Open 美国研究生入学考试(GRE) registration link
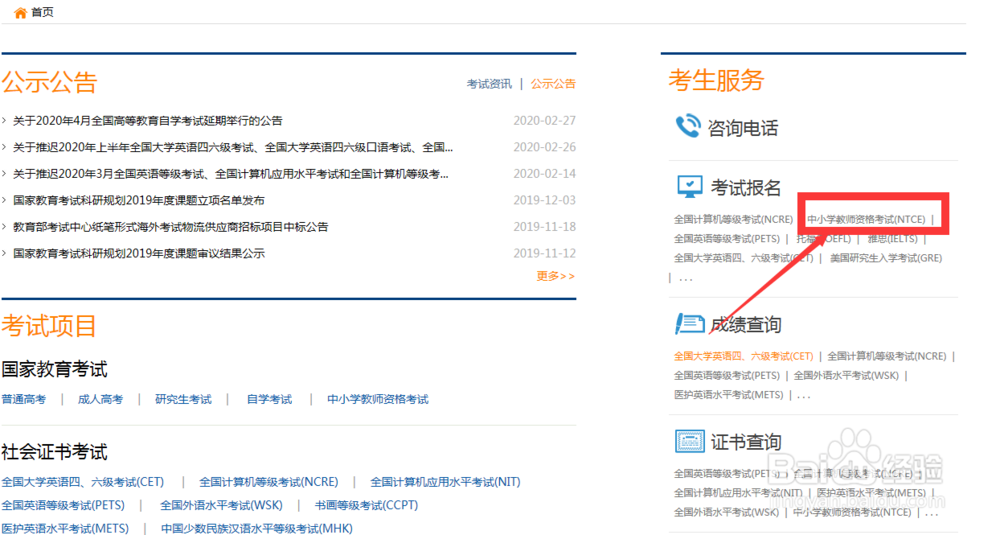Viewport: 1000px width, 535px height. (886, 258)
